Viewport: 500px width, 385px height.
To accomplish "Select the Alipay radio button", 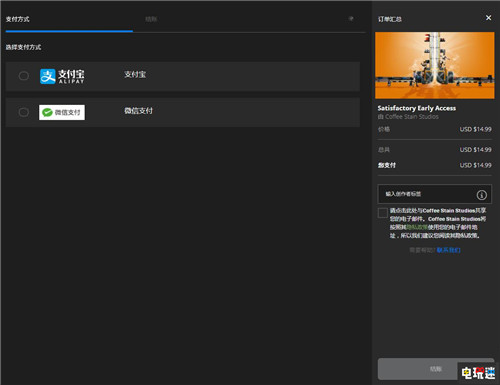I will pos(24,76).
